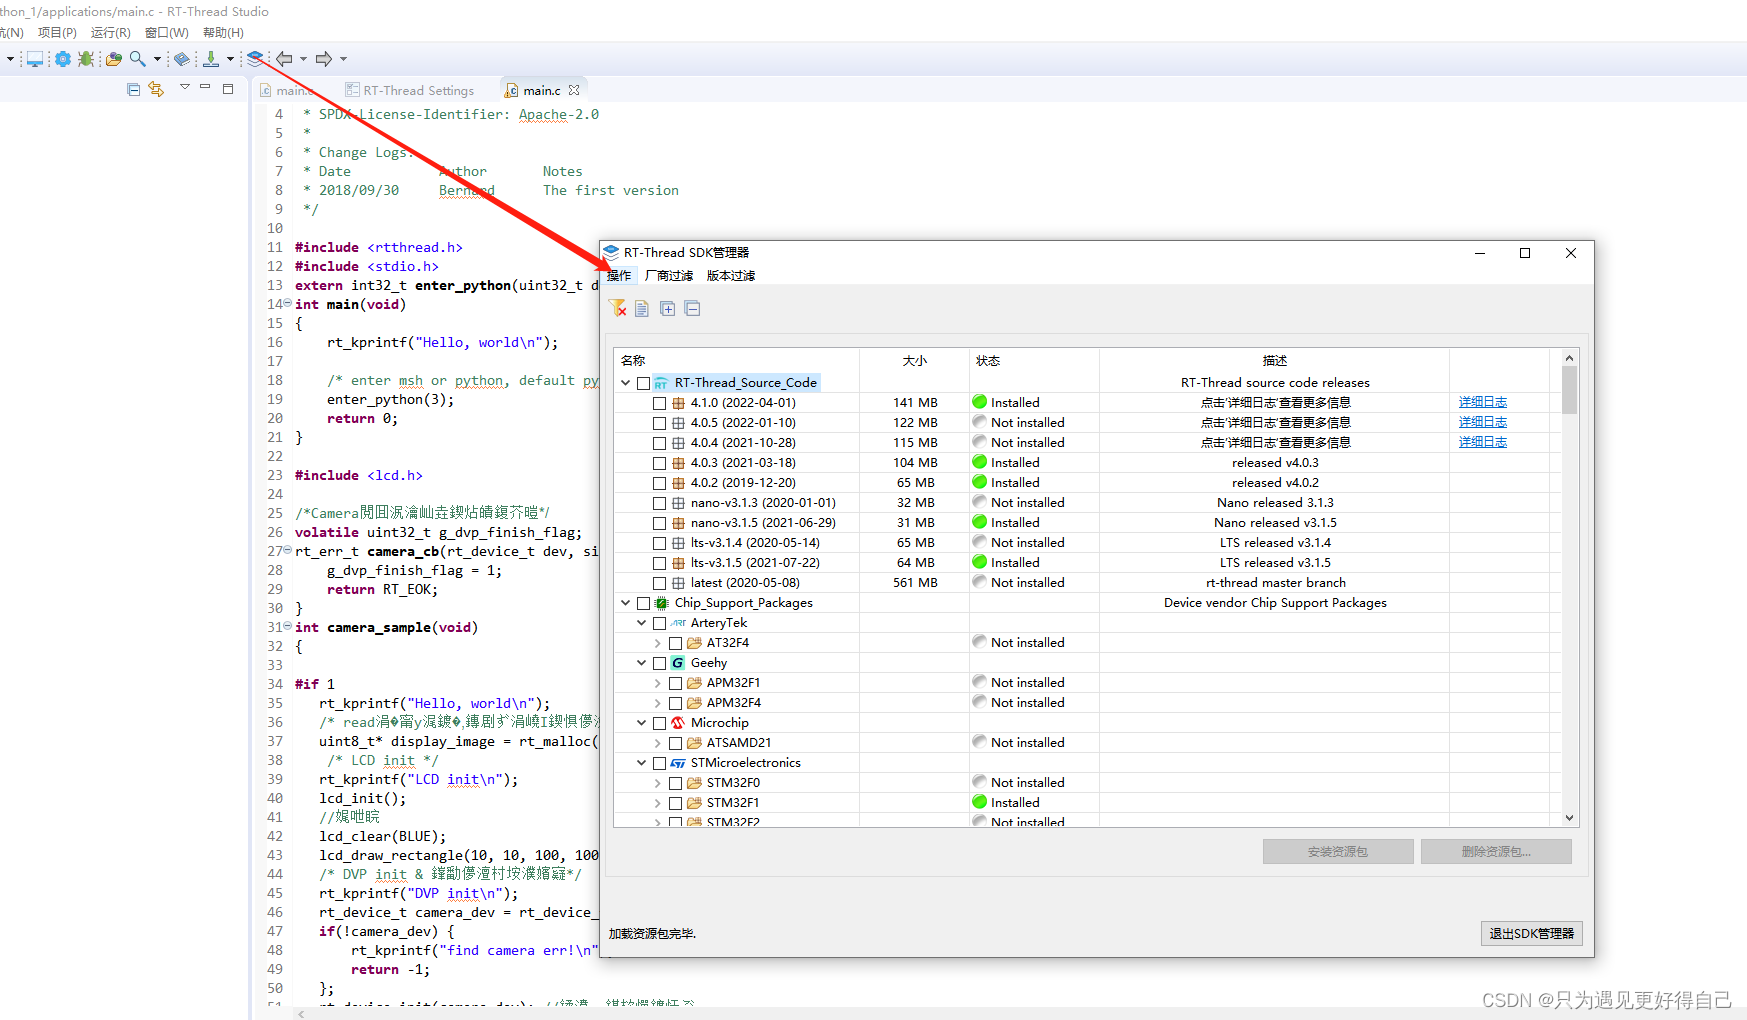This screenshot has width=1747, height=1020.
Task: Expand all packages in SDK Manager toolbar
Action: 667,308
